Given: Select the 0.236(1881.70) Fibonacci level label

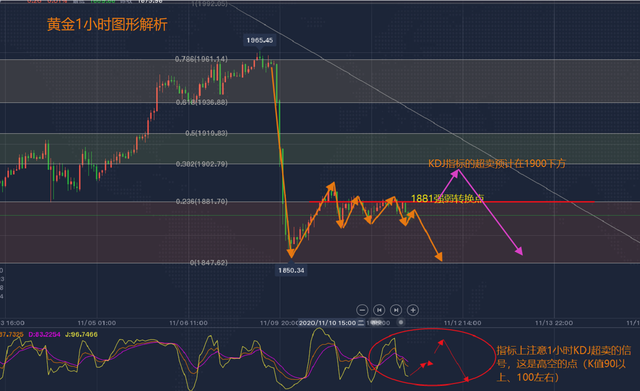Looking at the screenshot, I should coord(202,201).
